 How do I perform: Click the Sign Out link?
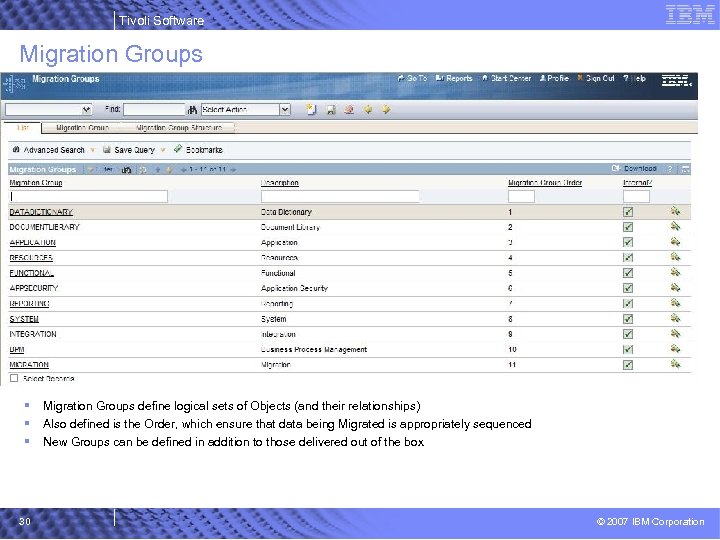596,79
